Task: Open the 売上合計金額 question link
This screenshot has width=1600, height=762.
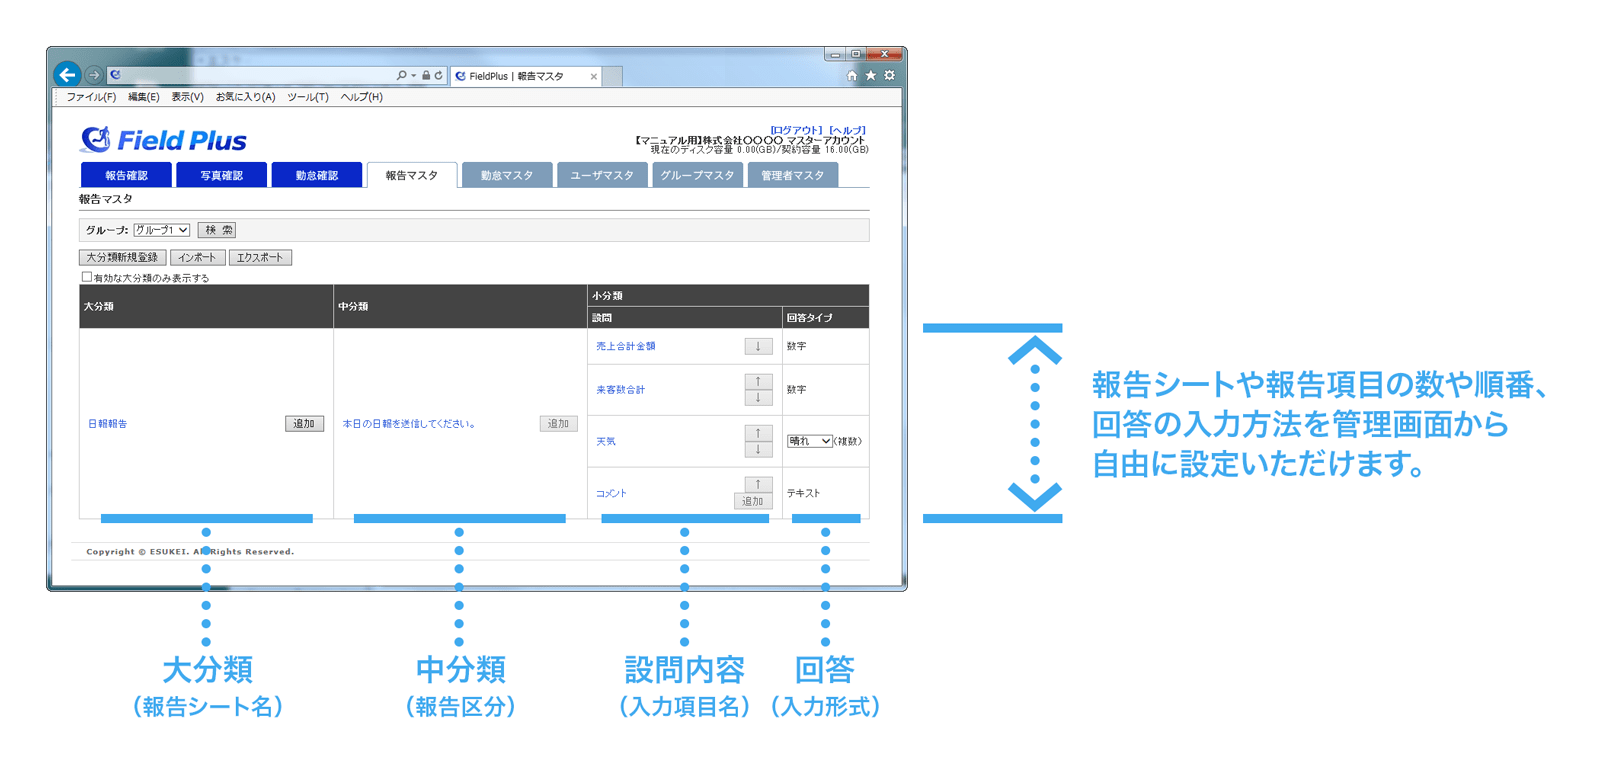Action: [626, 346]
